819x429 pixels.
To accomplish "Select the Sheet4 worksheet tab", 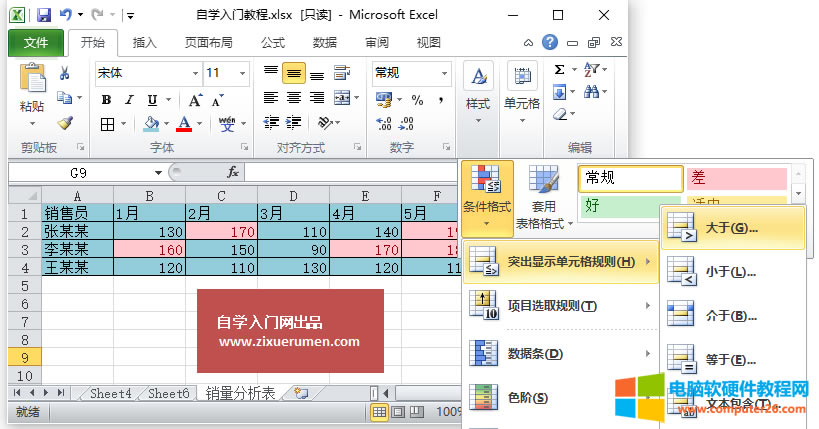I will 110,394.
